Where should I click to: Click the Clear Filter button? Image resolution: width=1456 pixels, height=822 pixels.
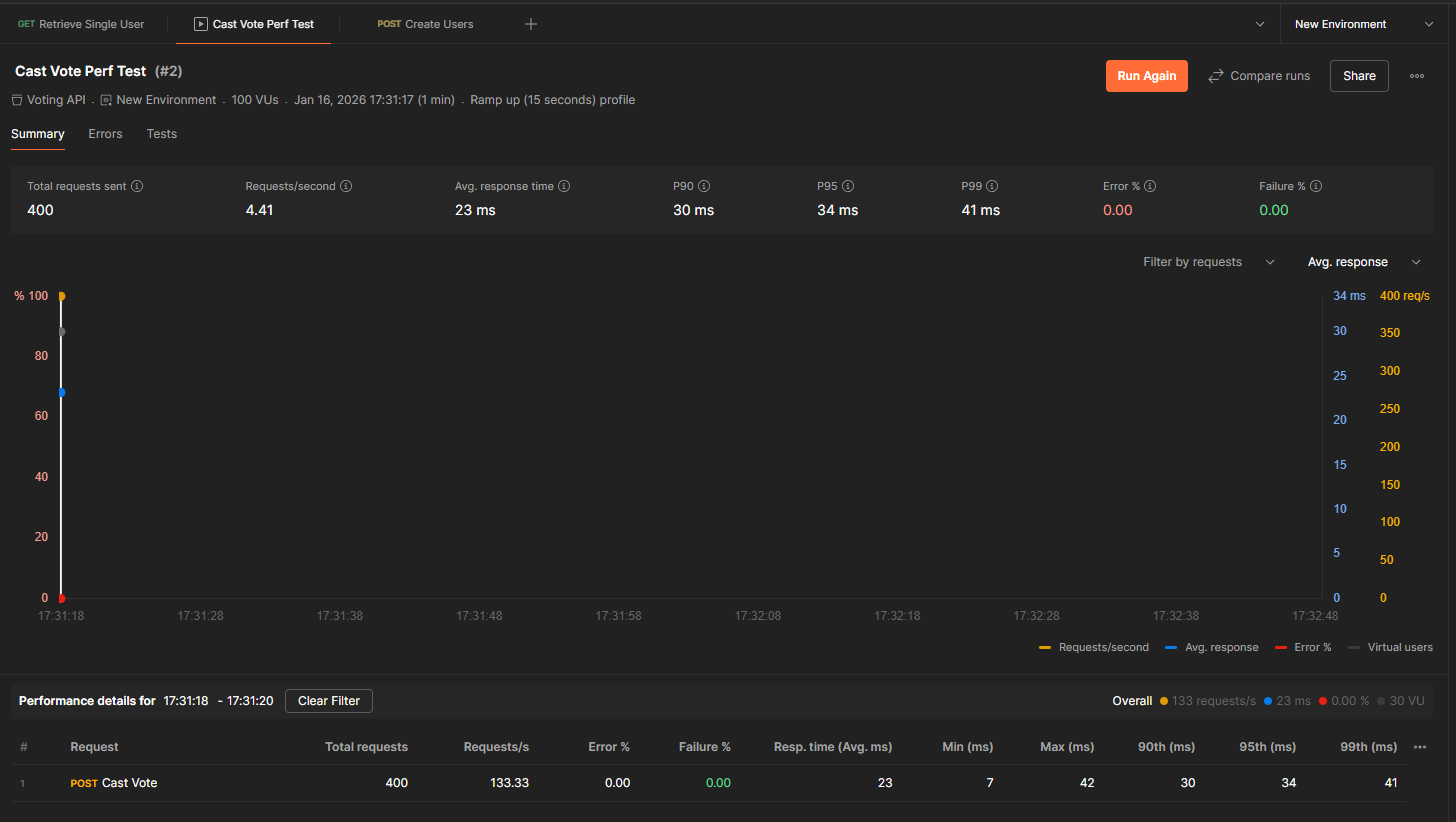pyautogui.click(x=329, y=701)
